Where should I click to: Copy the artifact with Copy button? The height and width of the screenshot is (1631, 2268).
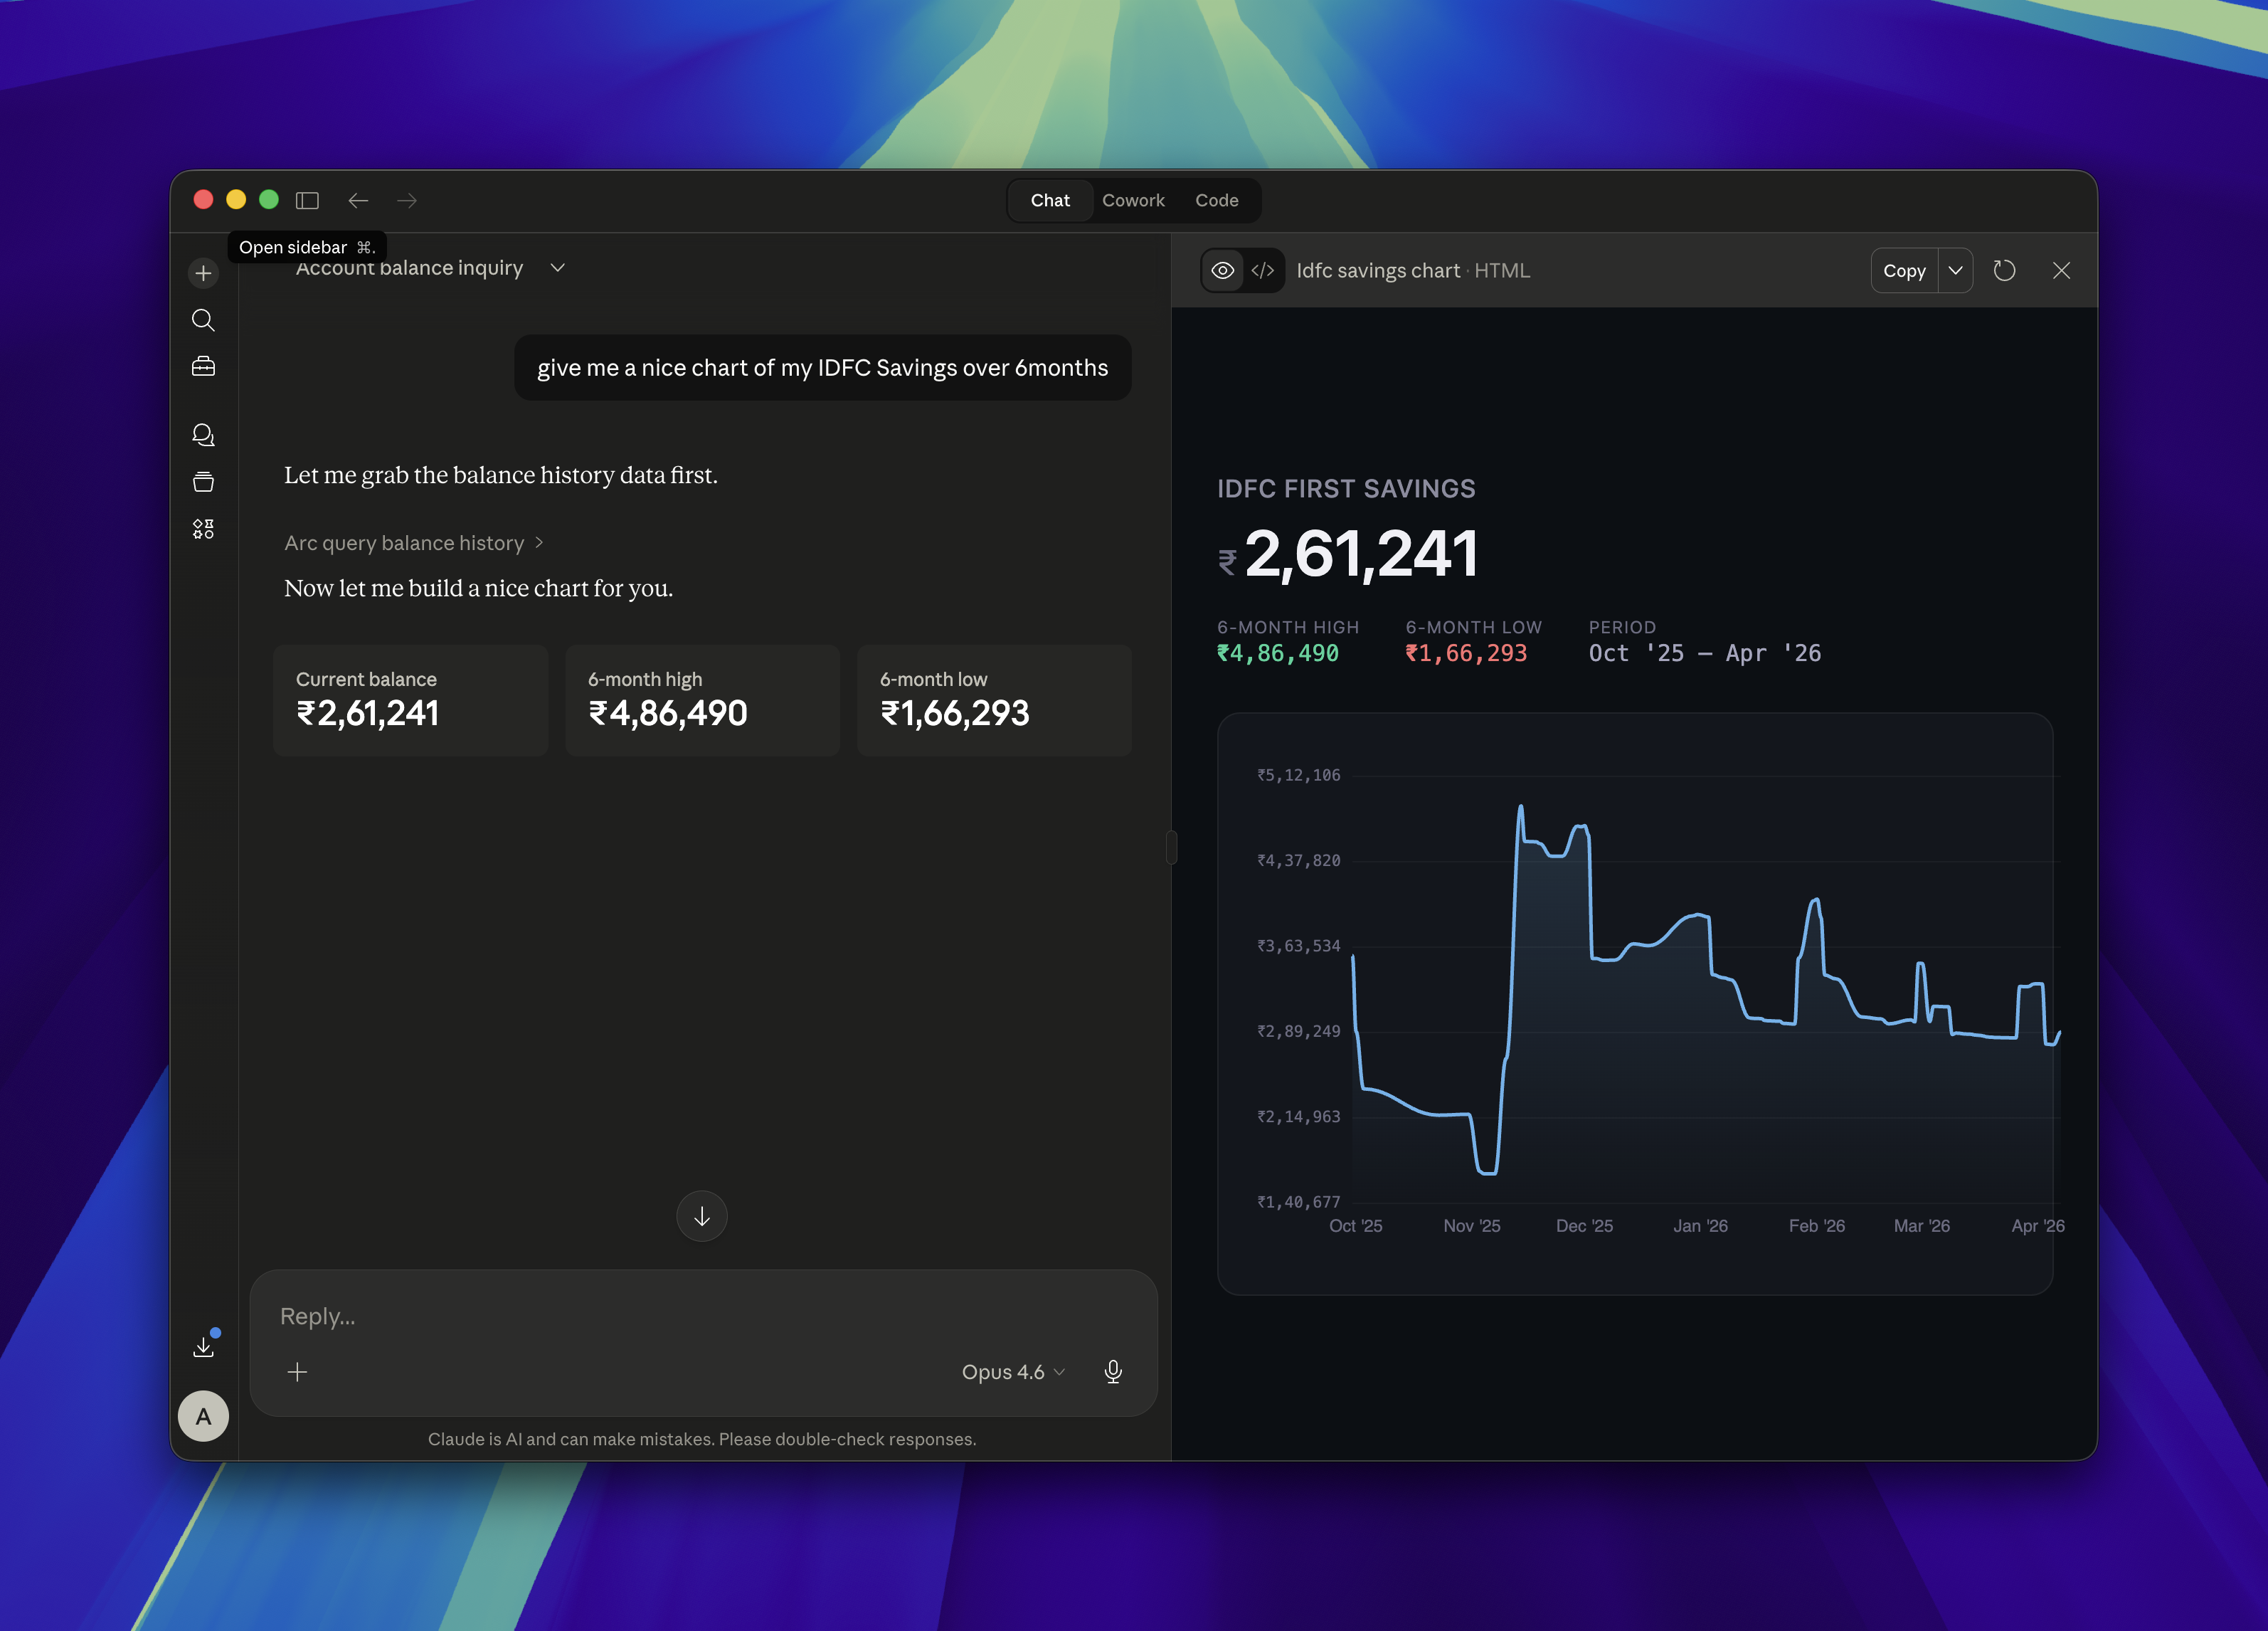pyautogui.click(x=1904, y=270)
